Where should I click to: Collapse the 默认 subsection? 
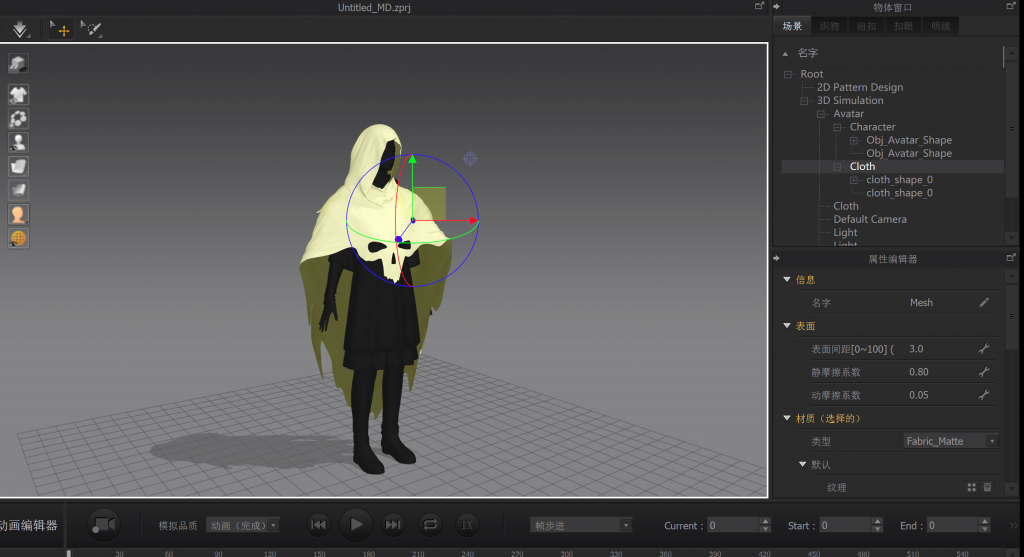(803, 464)
